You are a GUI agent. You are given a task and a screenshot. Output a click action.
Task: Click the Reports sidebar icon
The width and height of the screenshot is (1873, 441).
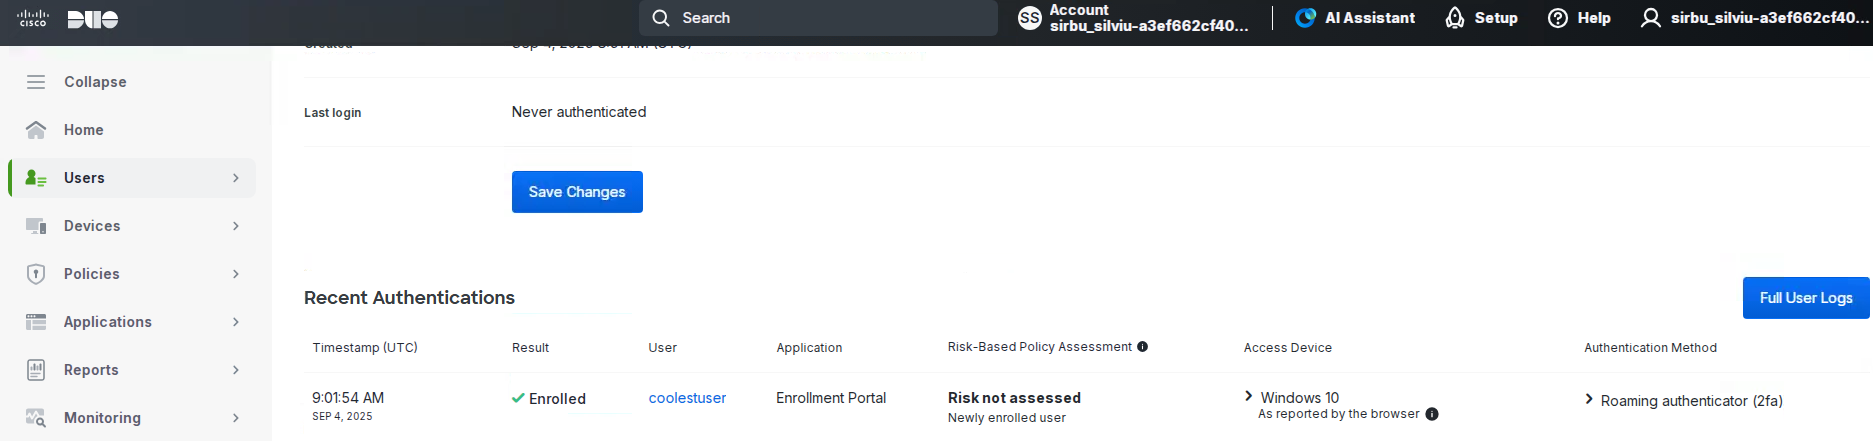(36, 370)
